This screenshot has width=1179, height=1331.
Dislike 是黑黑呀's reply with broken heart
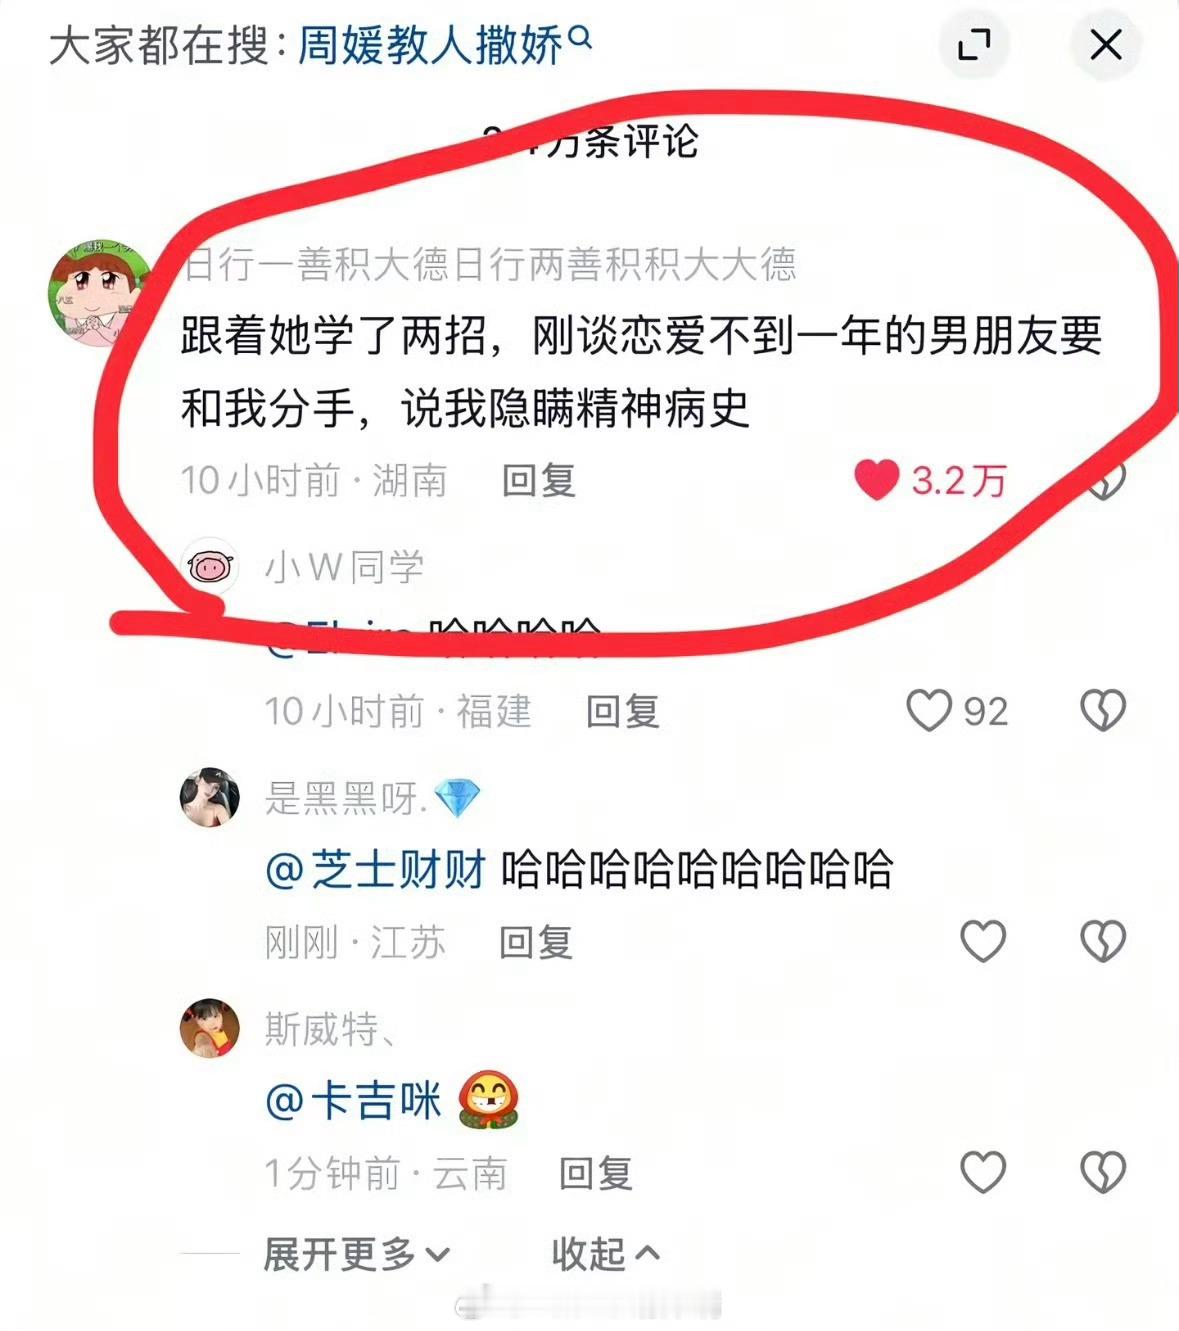click(x=1103, y=941)
